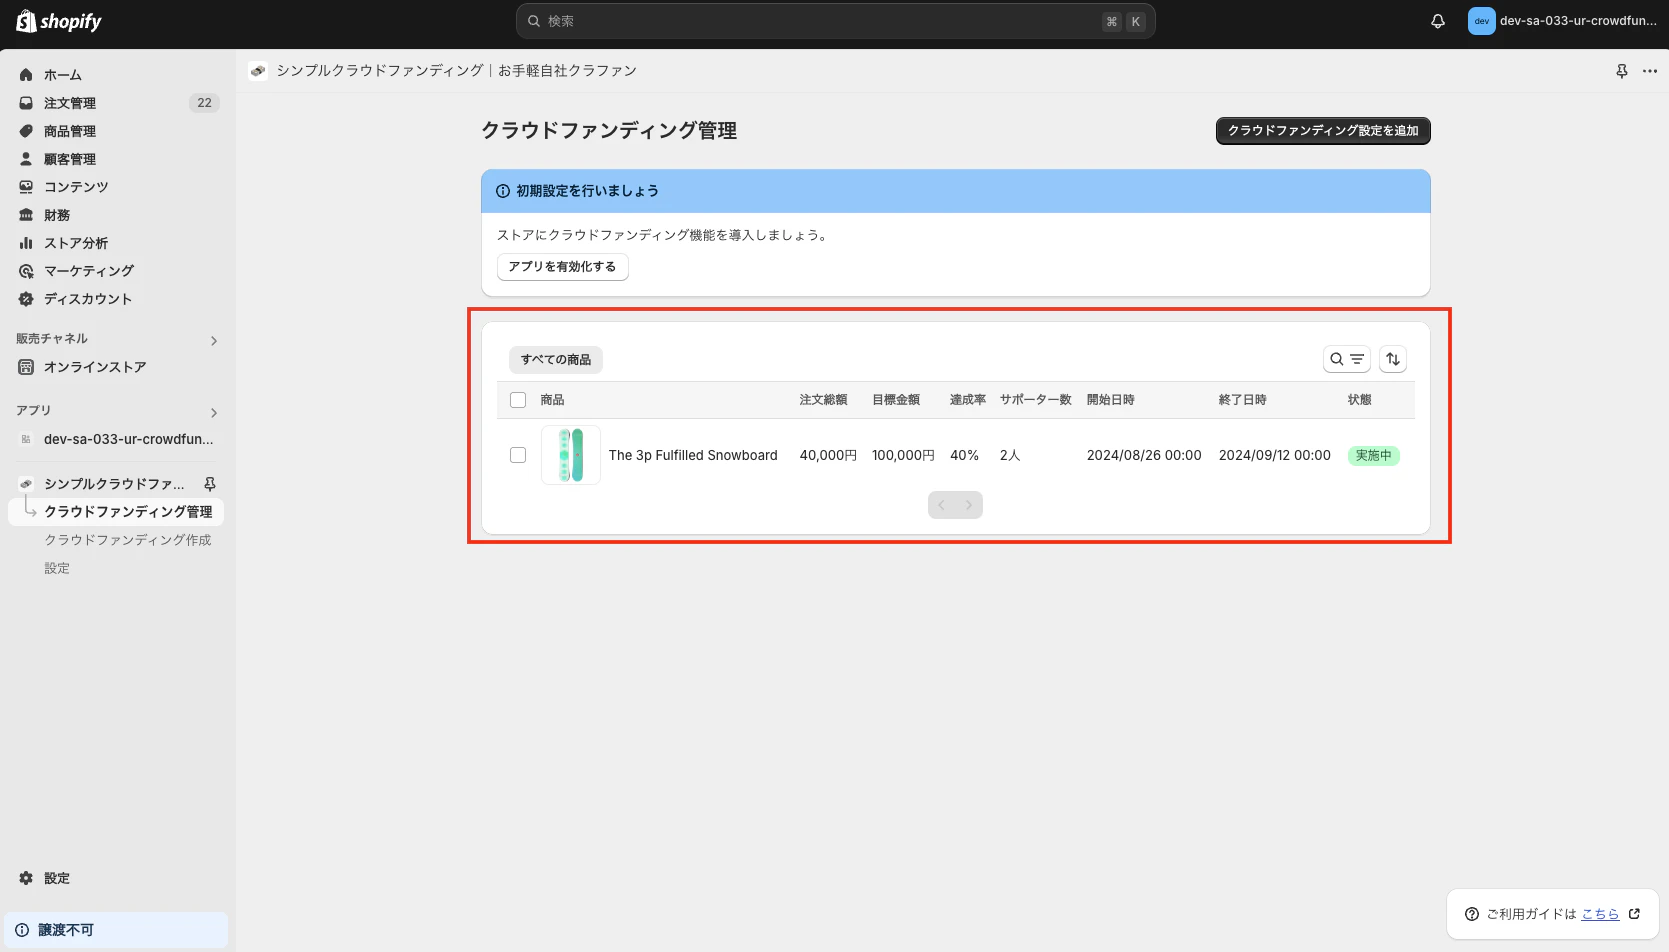Open the こちら user guide link

[1601, 913]
